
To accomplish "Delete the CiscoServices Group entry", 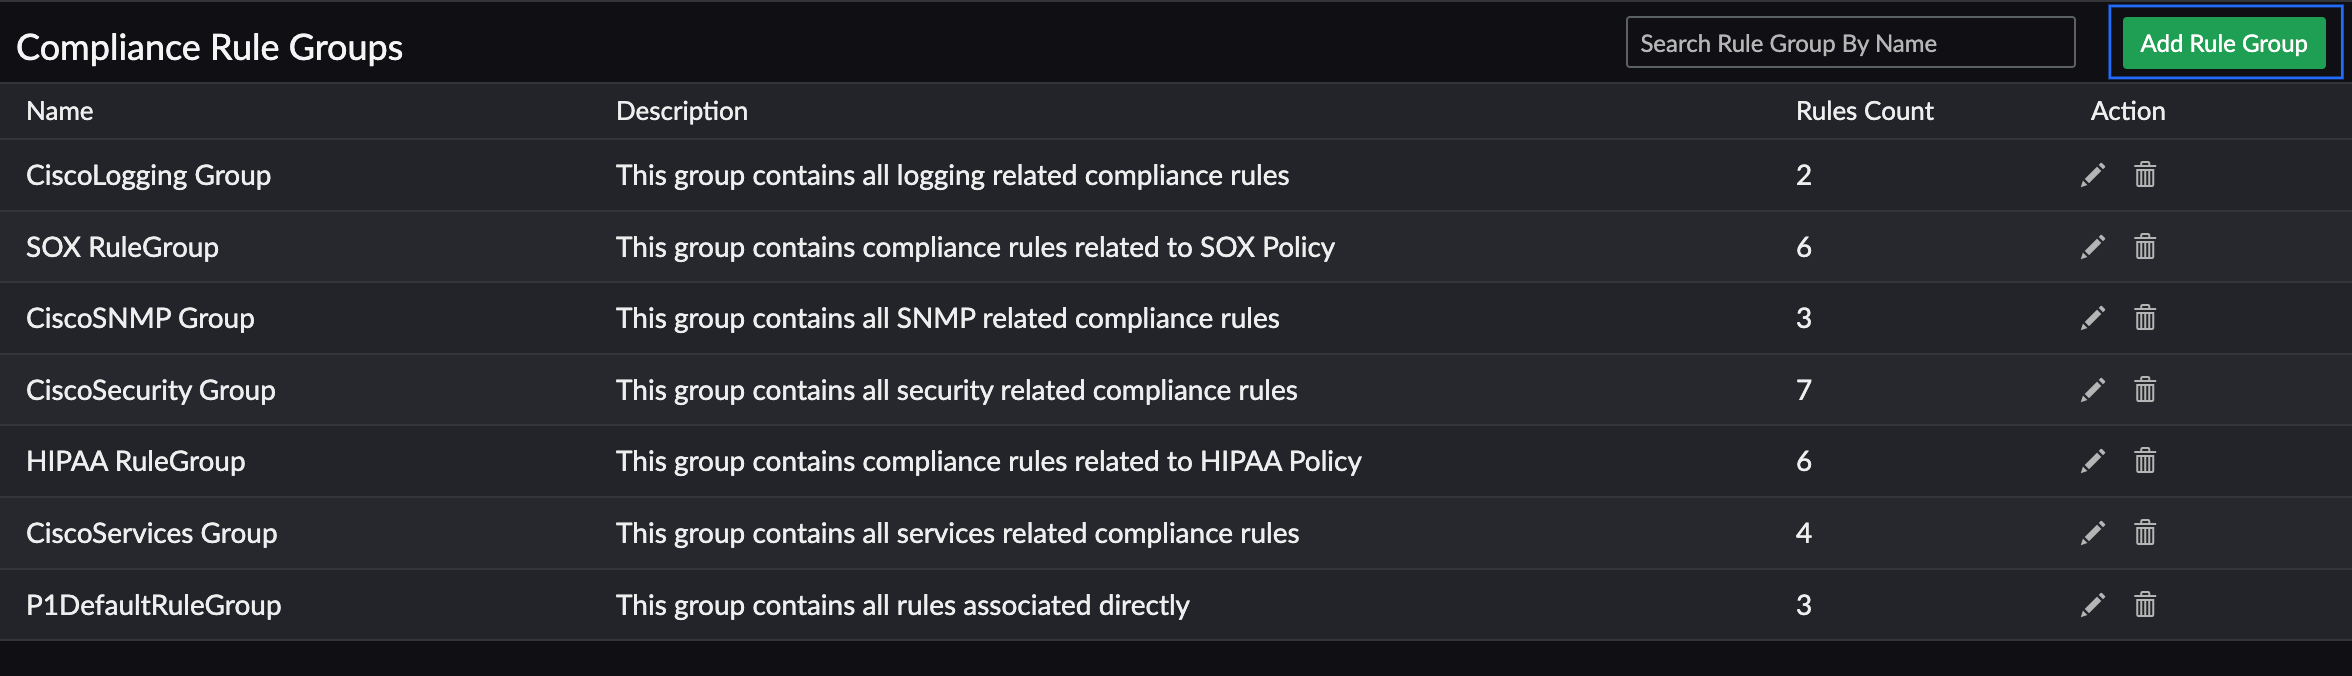I will [x=2145, y=533].
